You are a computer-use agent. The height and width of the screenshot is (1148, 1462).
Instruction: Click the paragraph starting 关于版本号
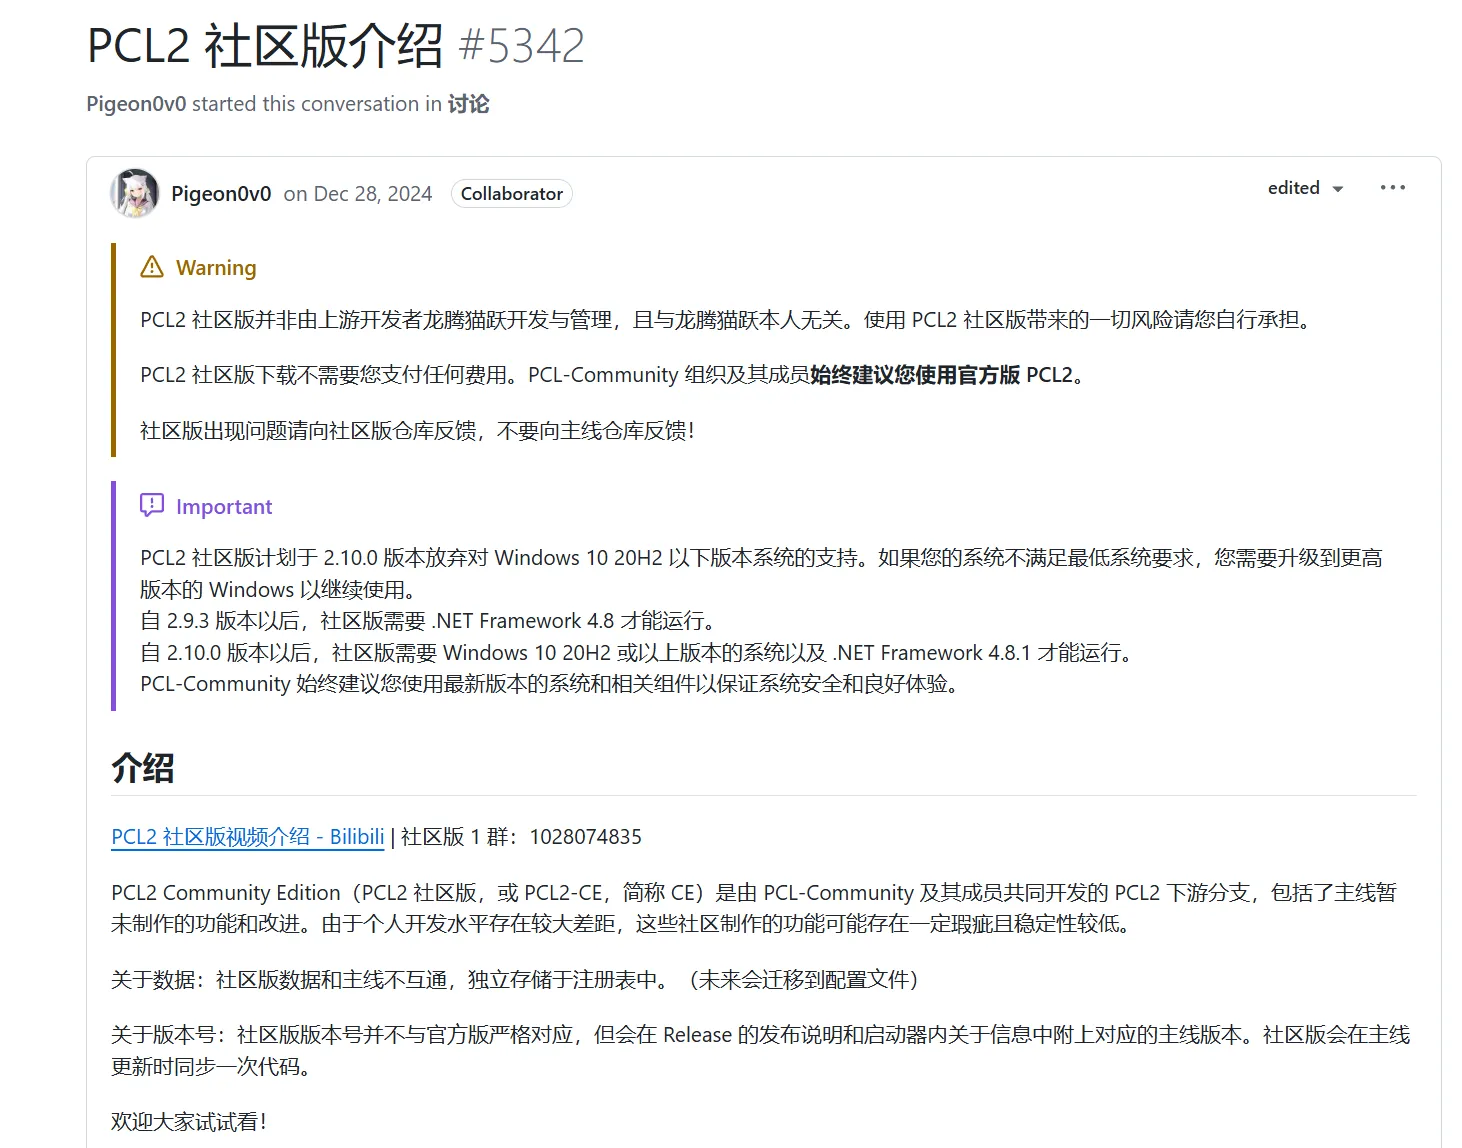761,1050
